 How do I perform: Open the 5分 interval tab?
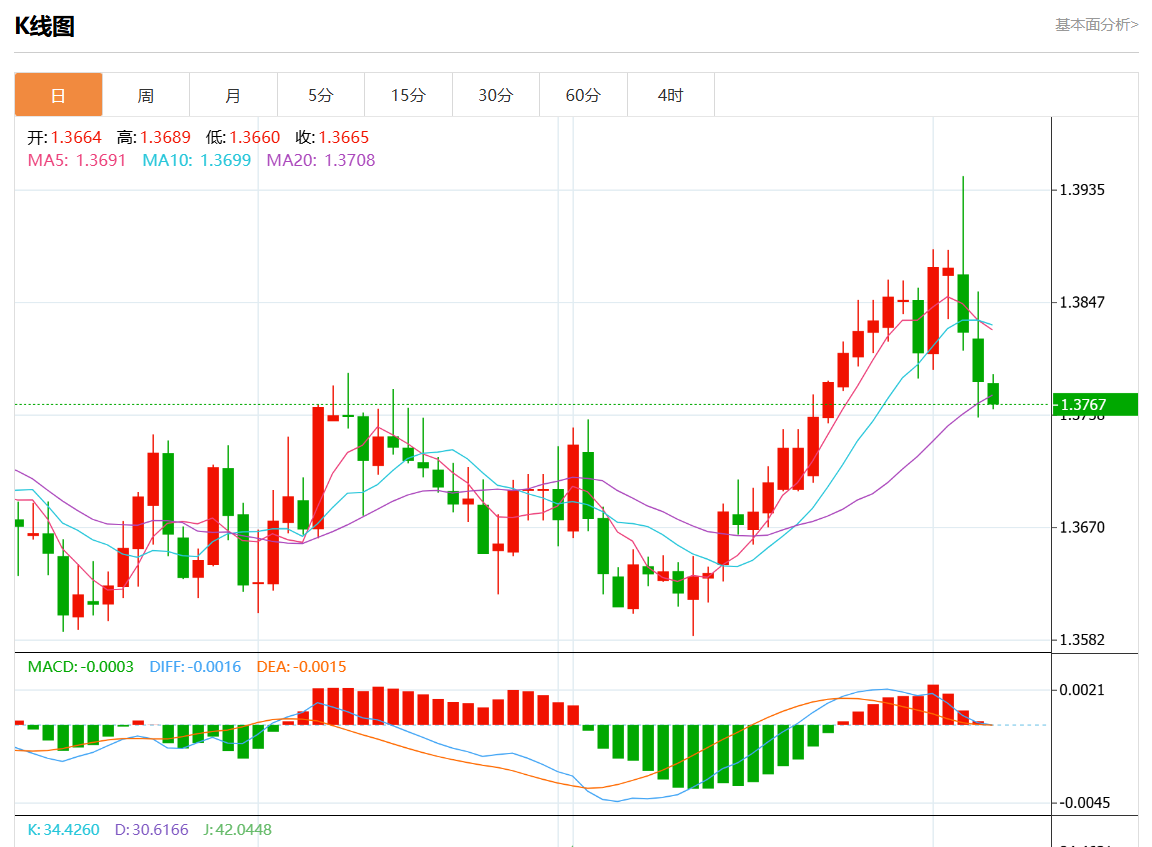[320, 95]
